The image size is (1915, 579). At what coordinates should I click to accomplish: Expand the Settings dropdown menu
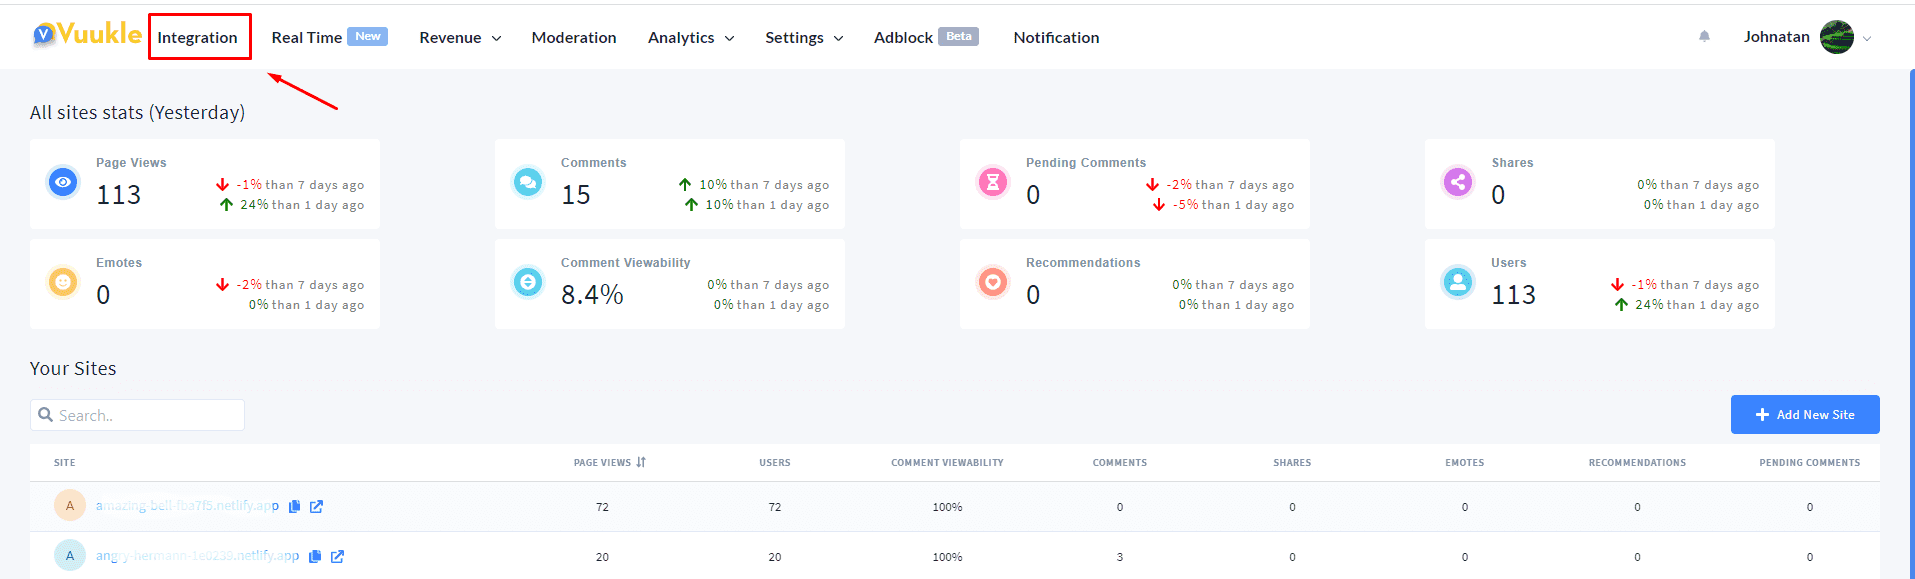(x=804, y=37)
